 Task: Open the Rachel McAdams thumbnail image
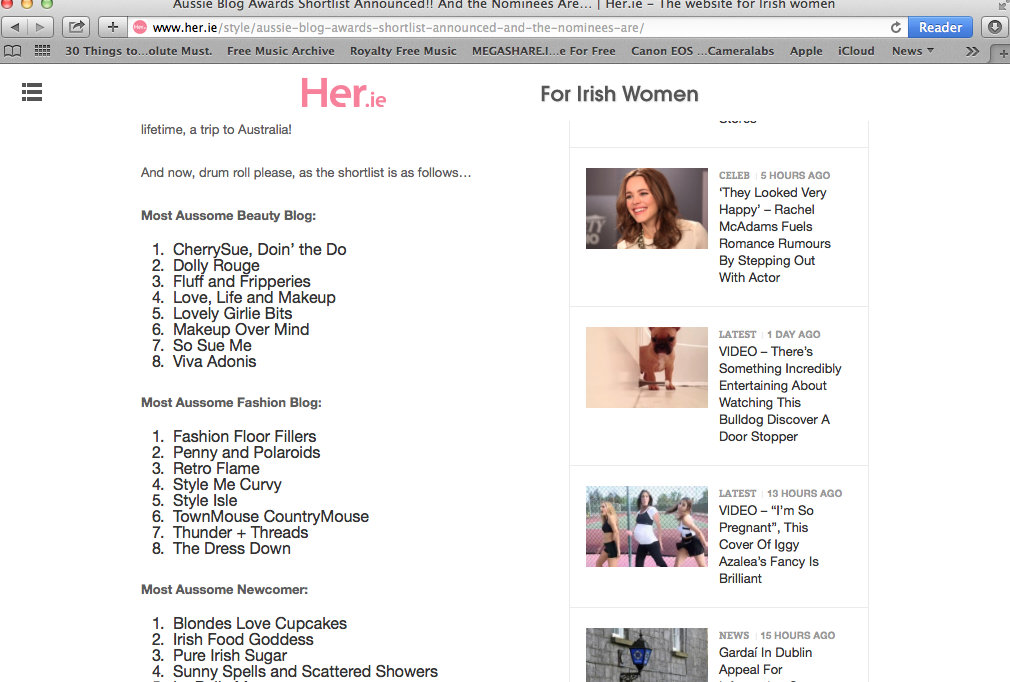tap(647, 209)
